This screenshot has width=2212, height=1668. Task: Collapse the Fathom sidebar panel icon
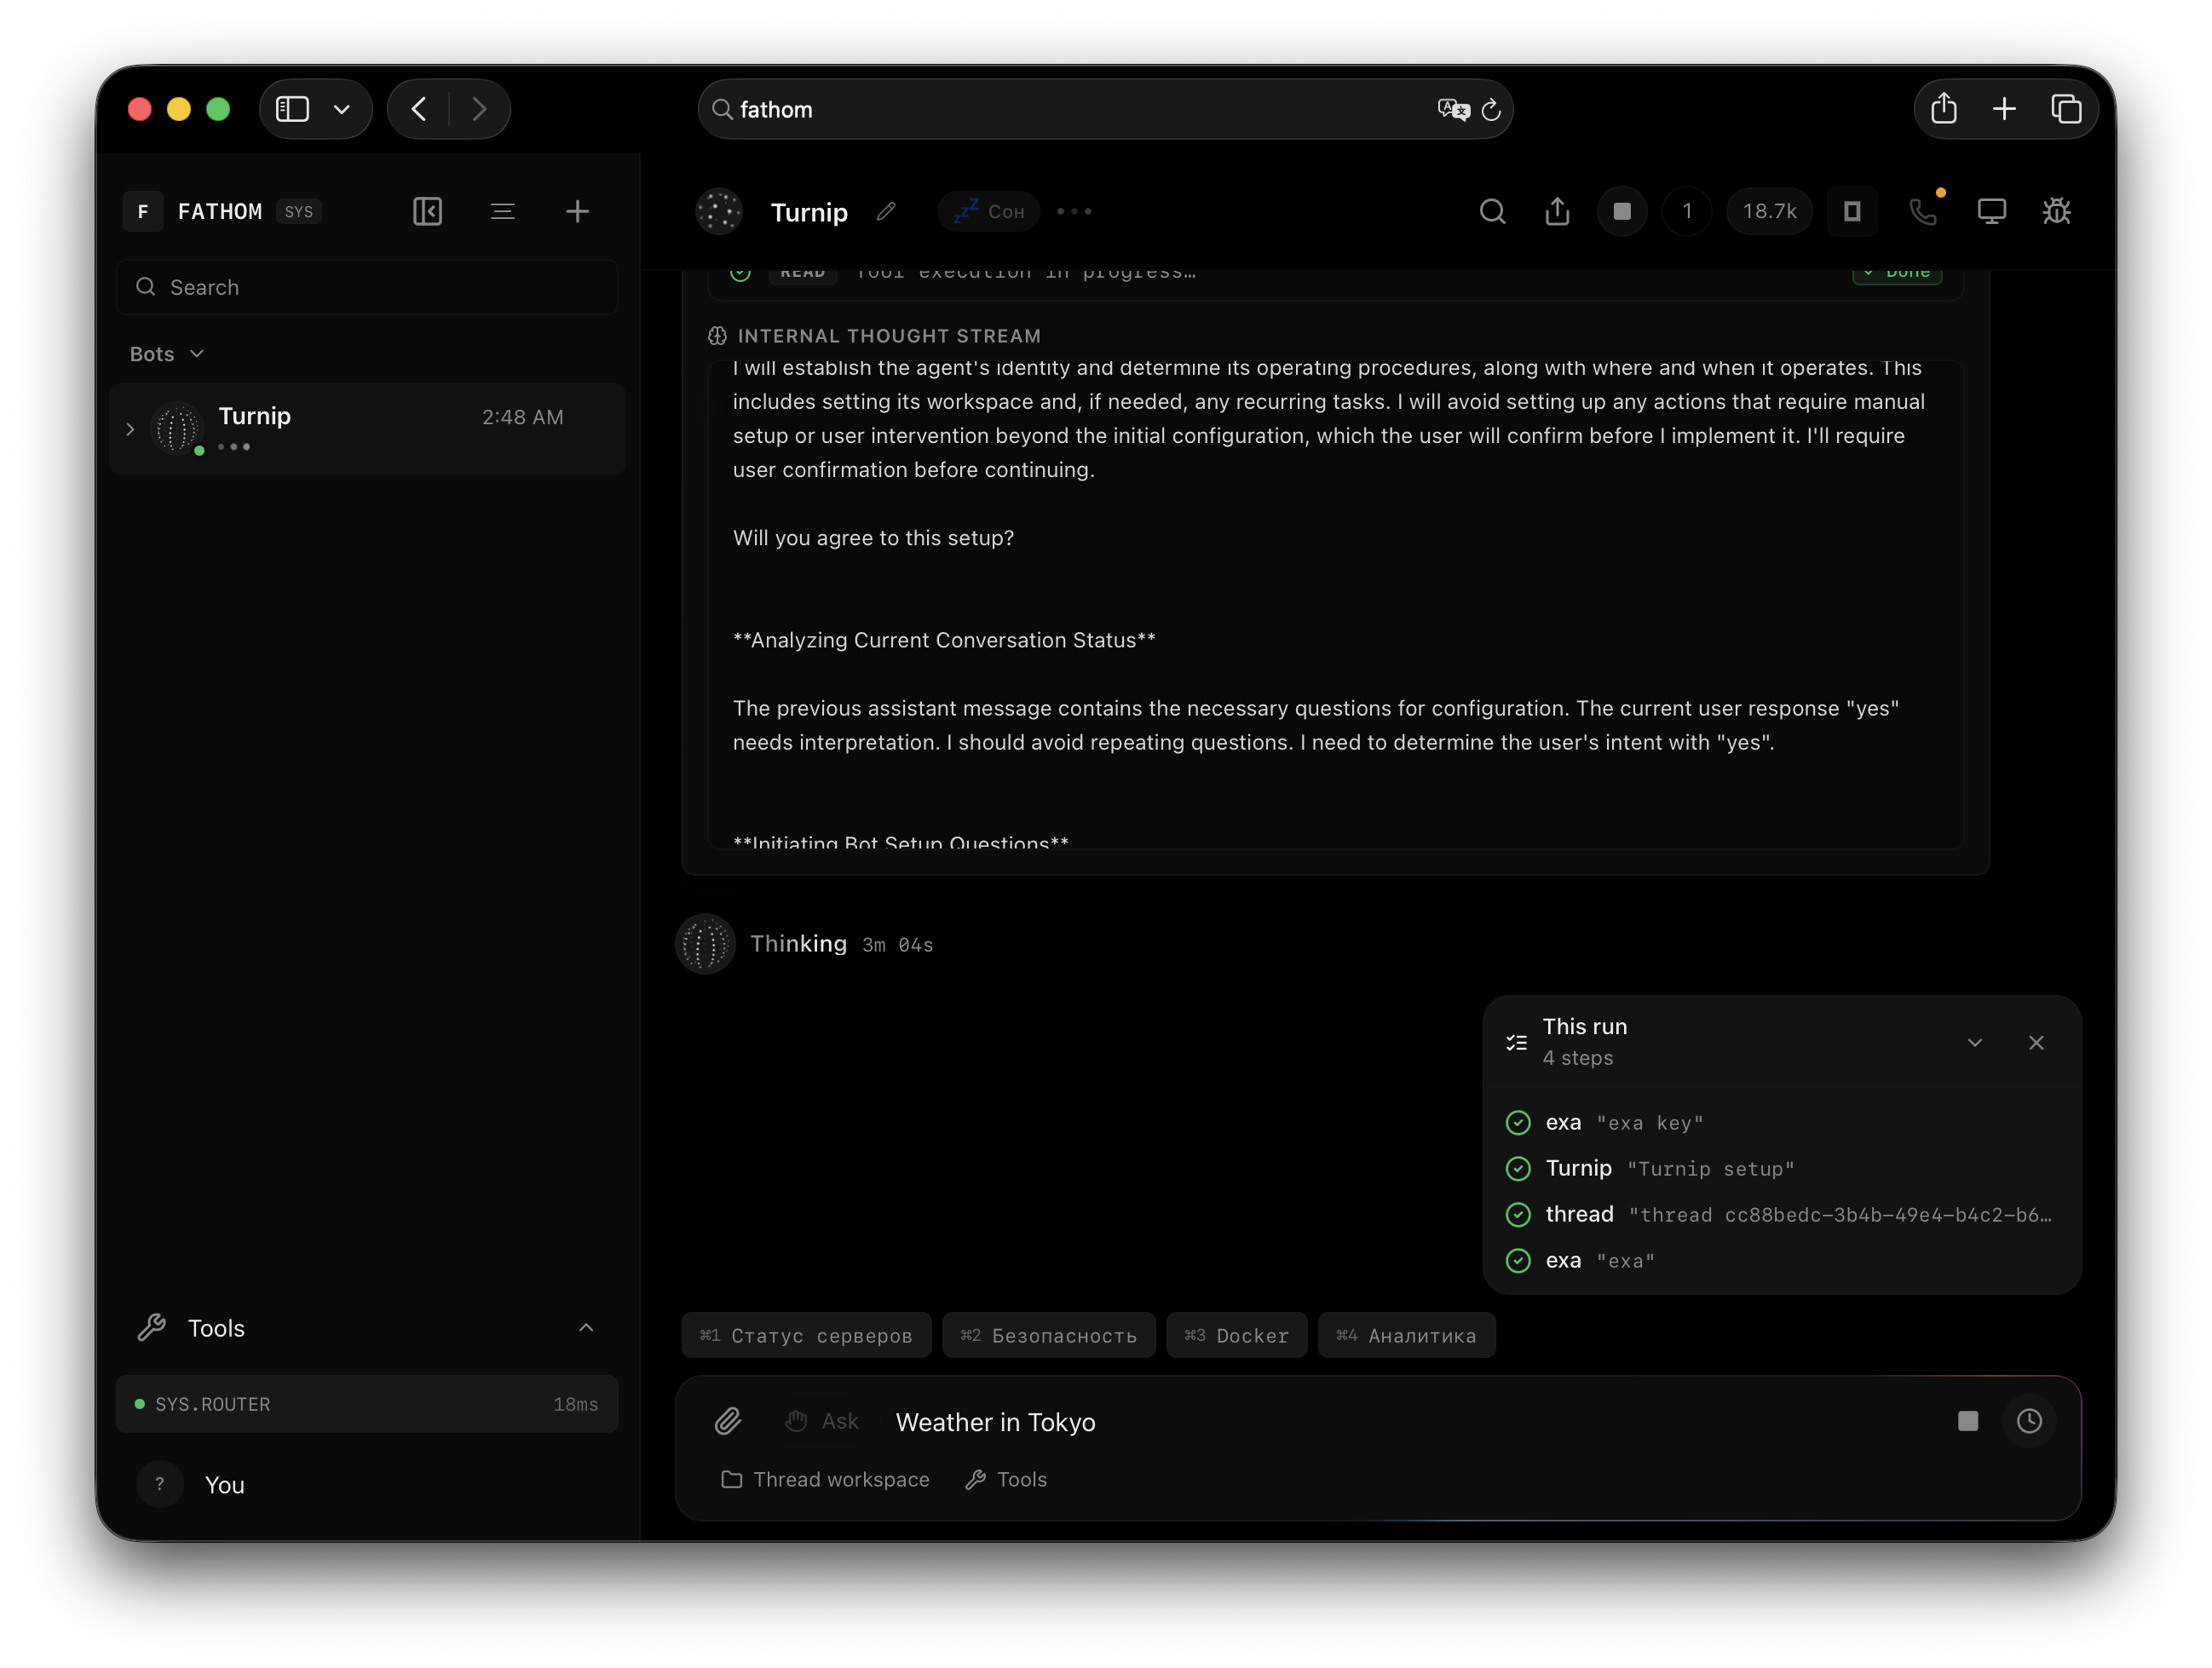(x=427, y=211)
